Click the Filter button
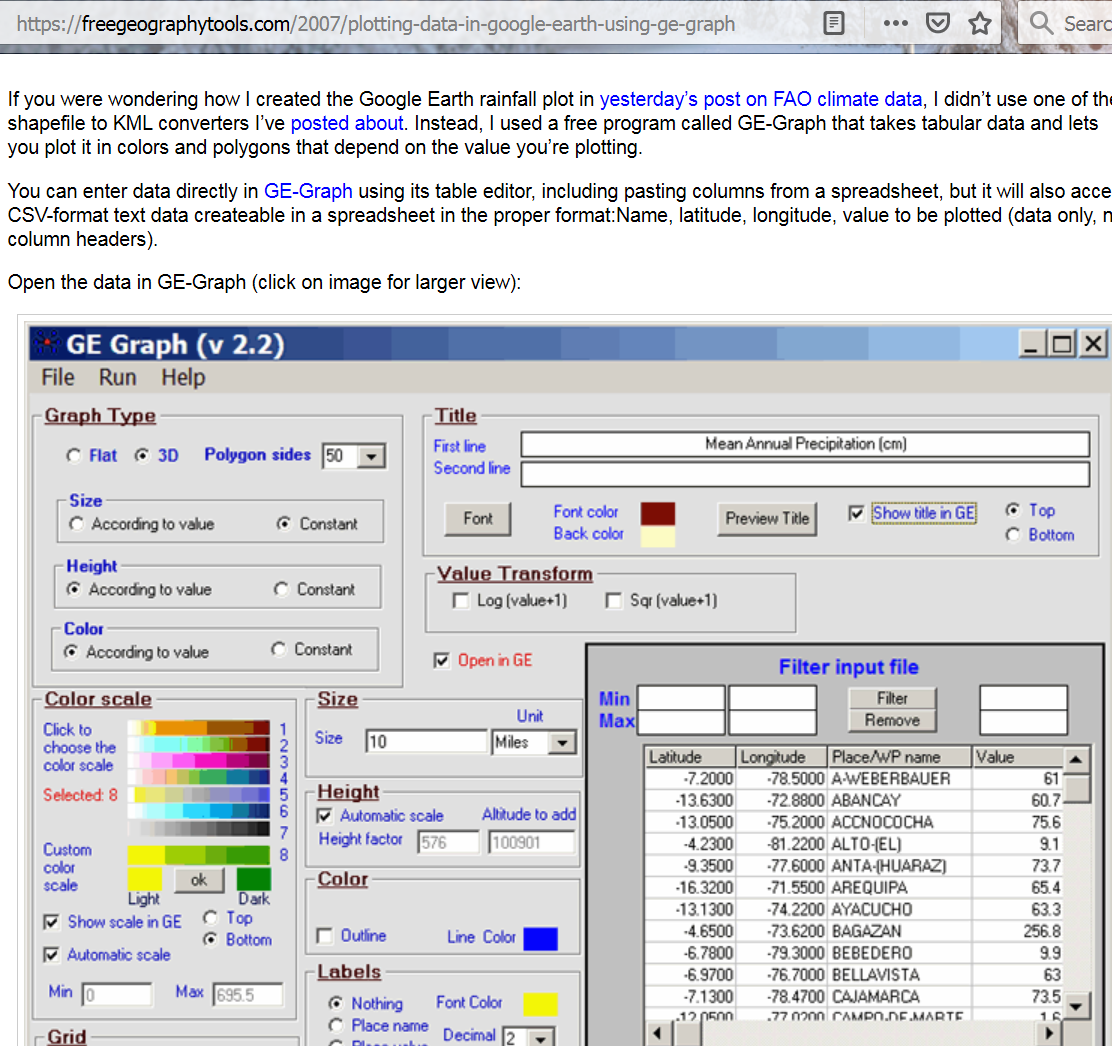 (x=892, y=698)
